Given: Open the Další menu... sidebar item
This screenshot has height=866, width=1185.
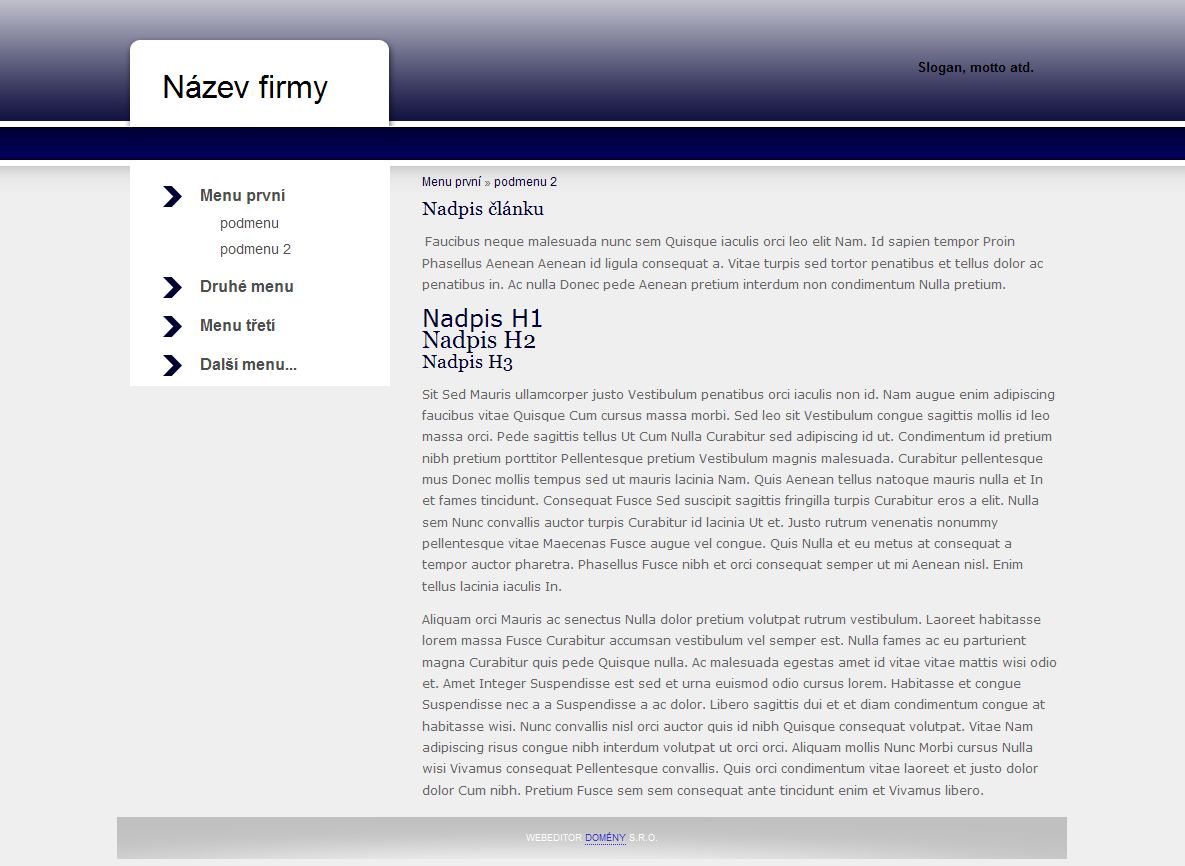Looking at the screenshot, I should pyautogui.click(x=248, y=365).
